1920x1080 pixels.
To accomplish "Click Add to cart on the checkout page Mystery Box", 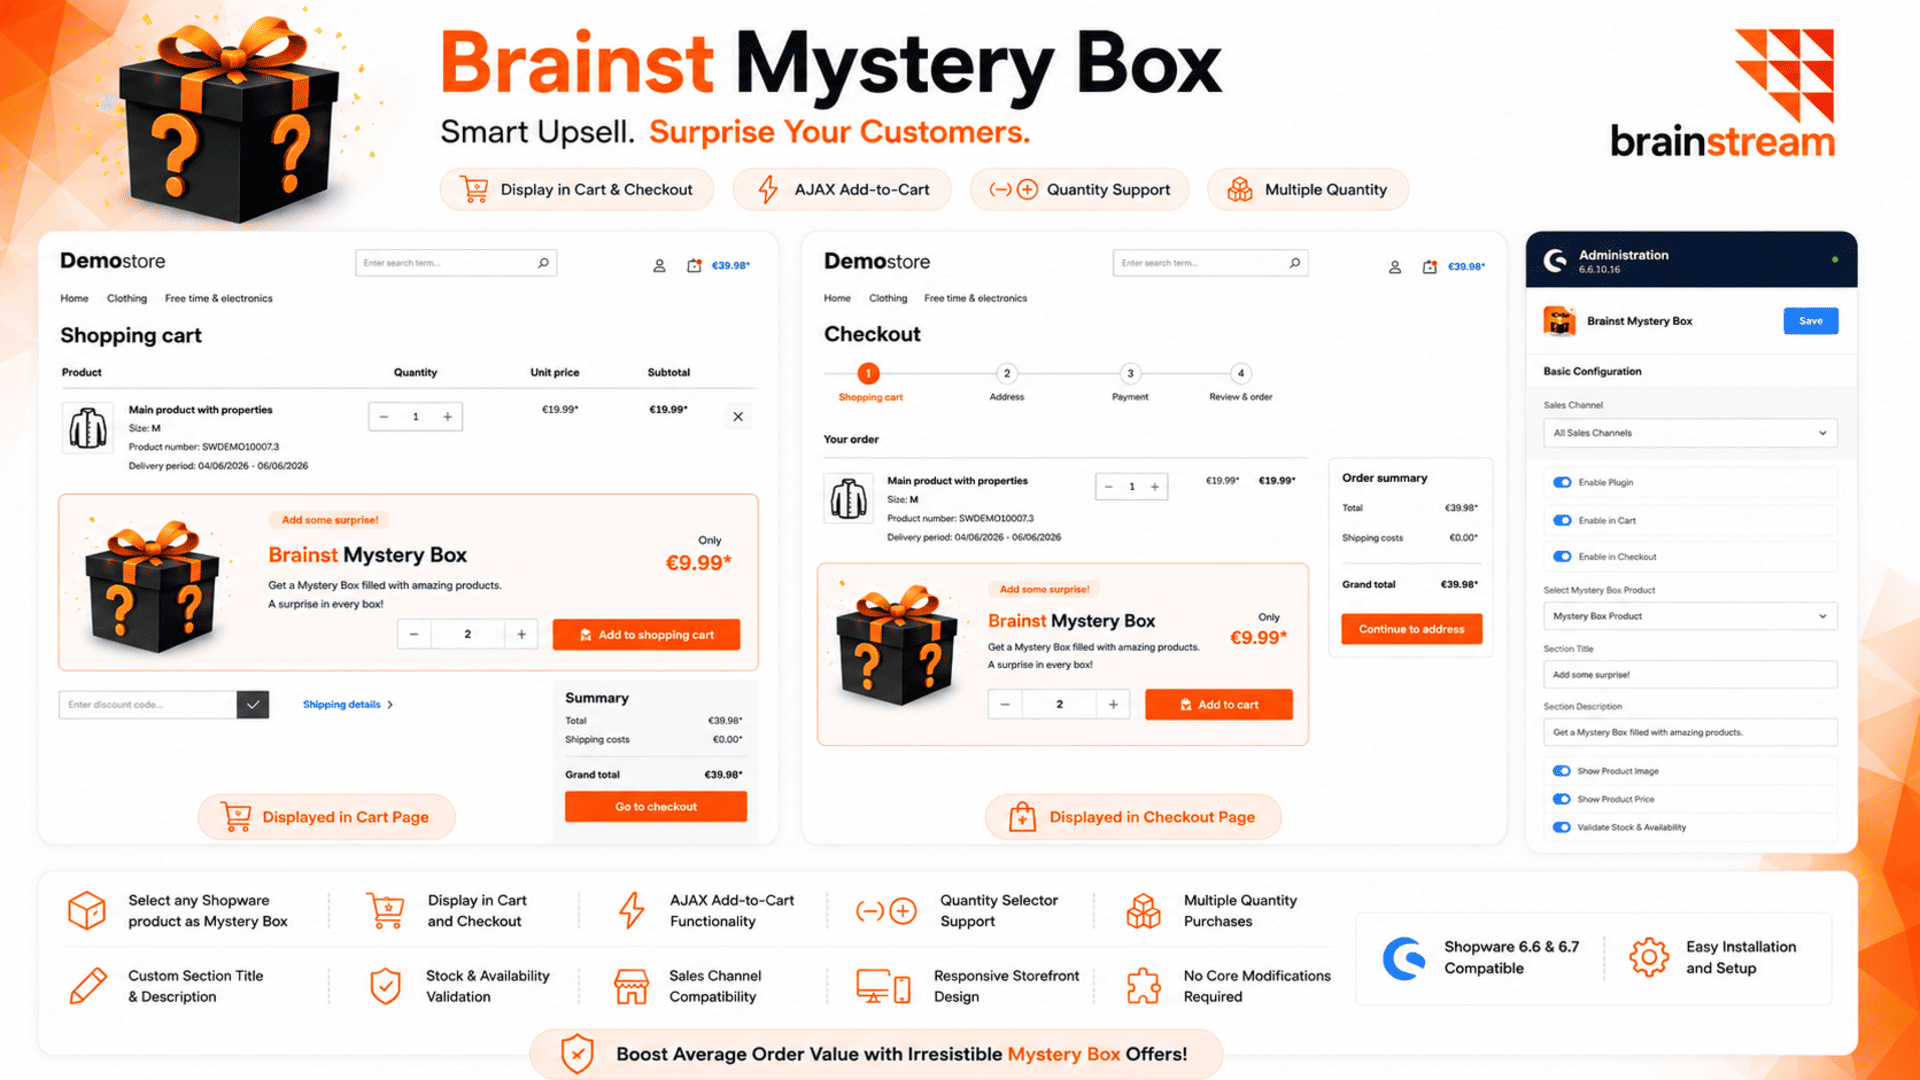I will pos(1219,705).
